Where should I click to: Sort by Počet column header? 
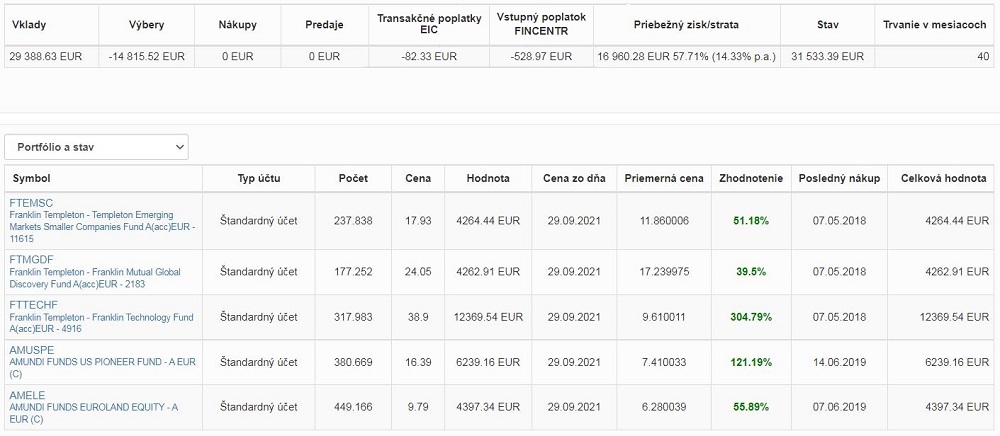pyautogui.click(x=353, y=178)
